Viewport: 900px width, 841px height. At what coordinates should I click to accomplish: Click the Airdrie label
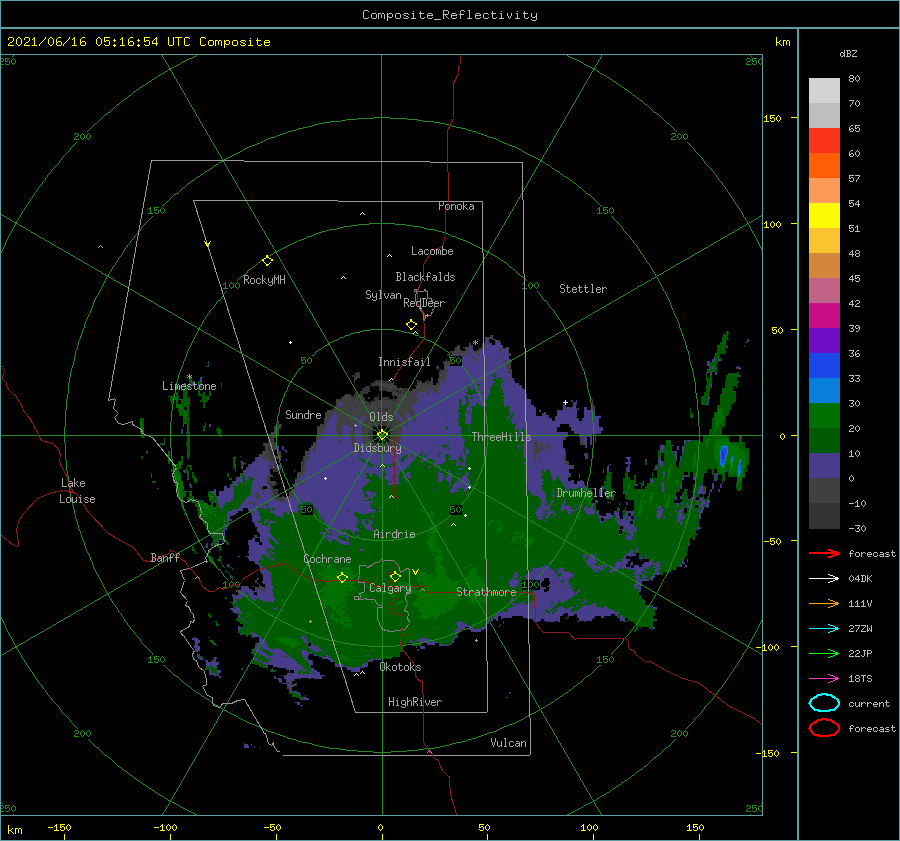[394, 534]
